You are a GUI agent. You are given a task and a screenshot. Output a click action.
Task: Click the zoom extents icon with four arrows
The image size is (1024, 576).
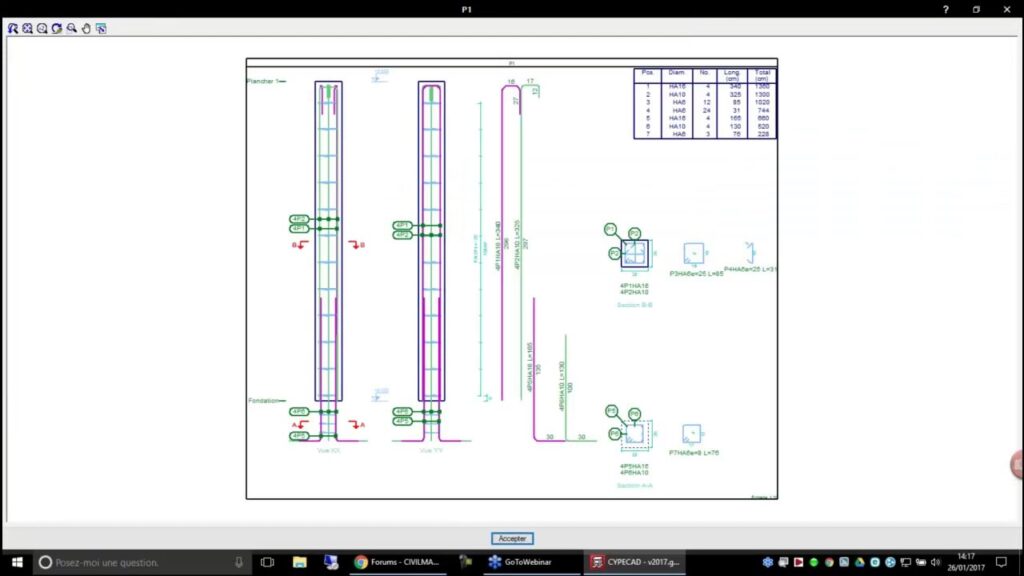pyautogui.click(x=27, y=28)
